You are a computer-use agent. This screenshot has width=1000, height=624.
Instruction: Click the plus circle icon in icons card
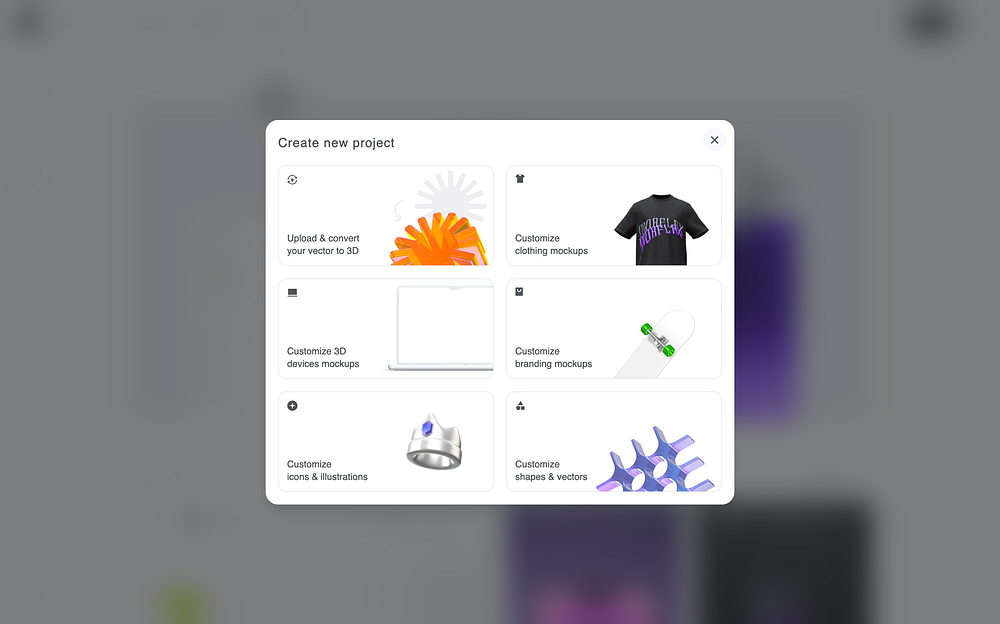(292, 406)
